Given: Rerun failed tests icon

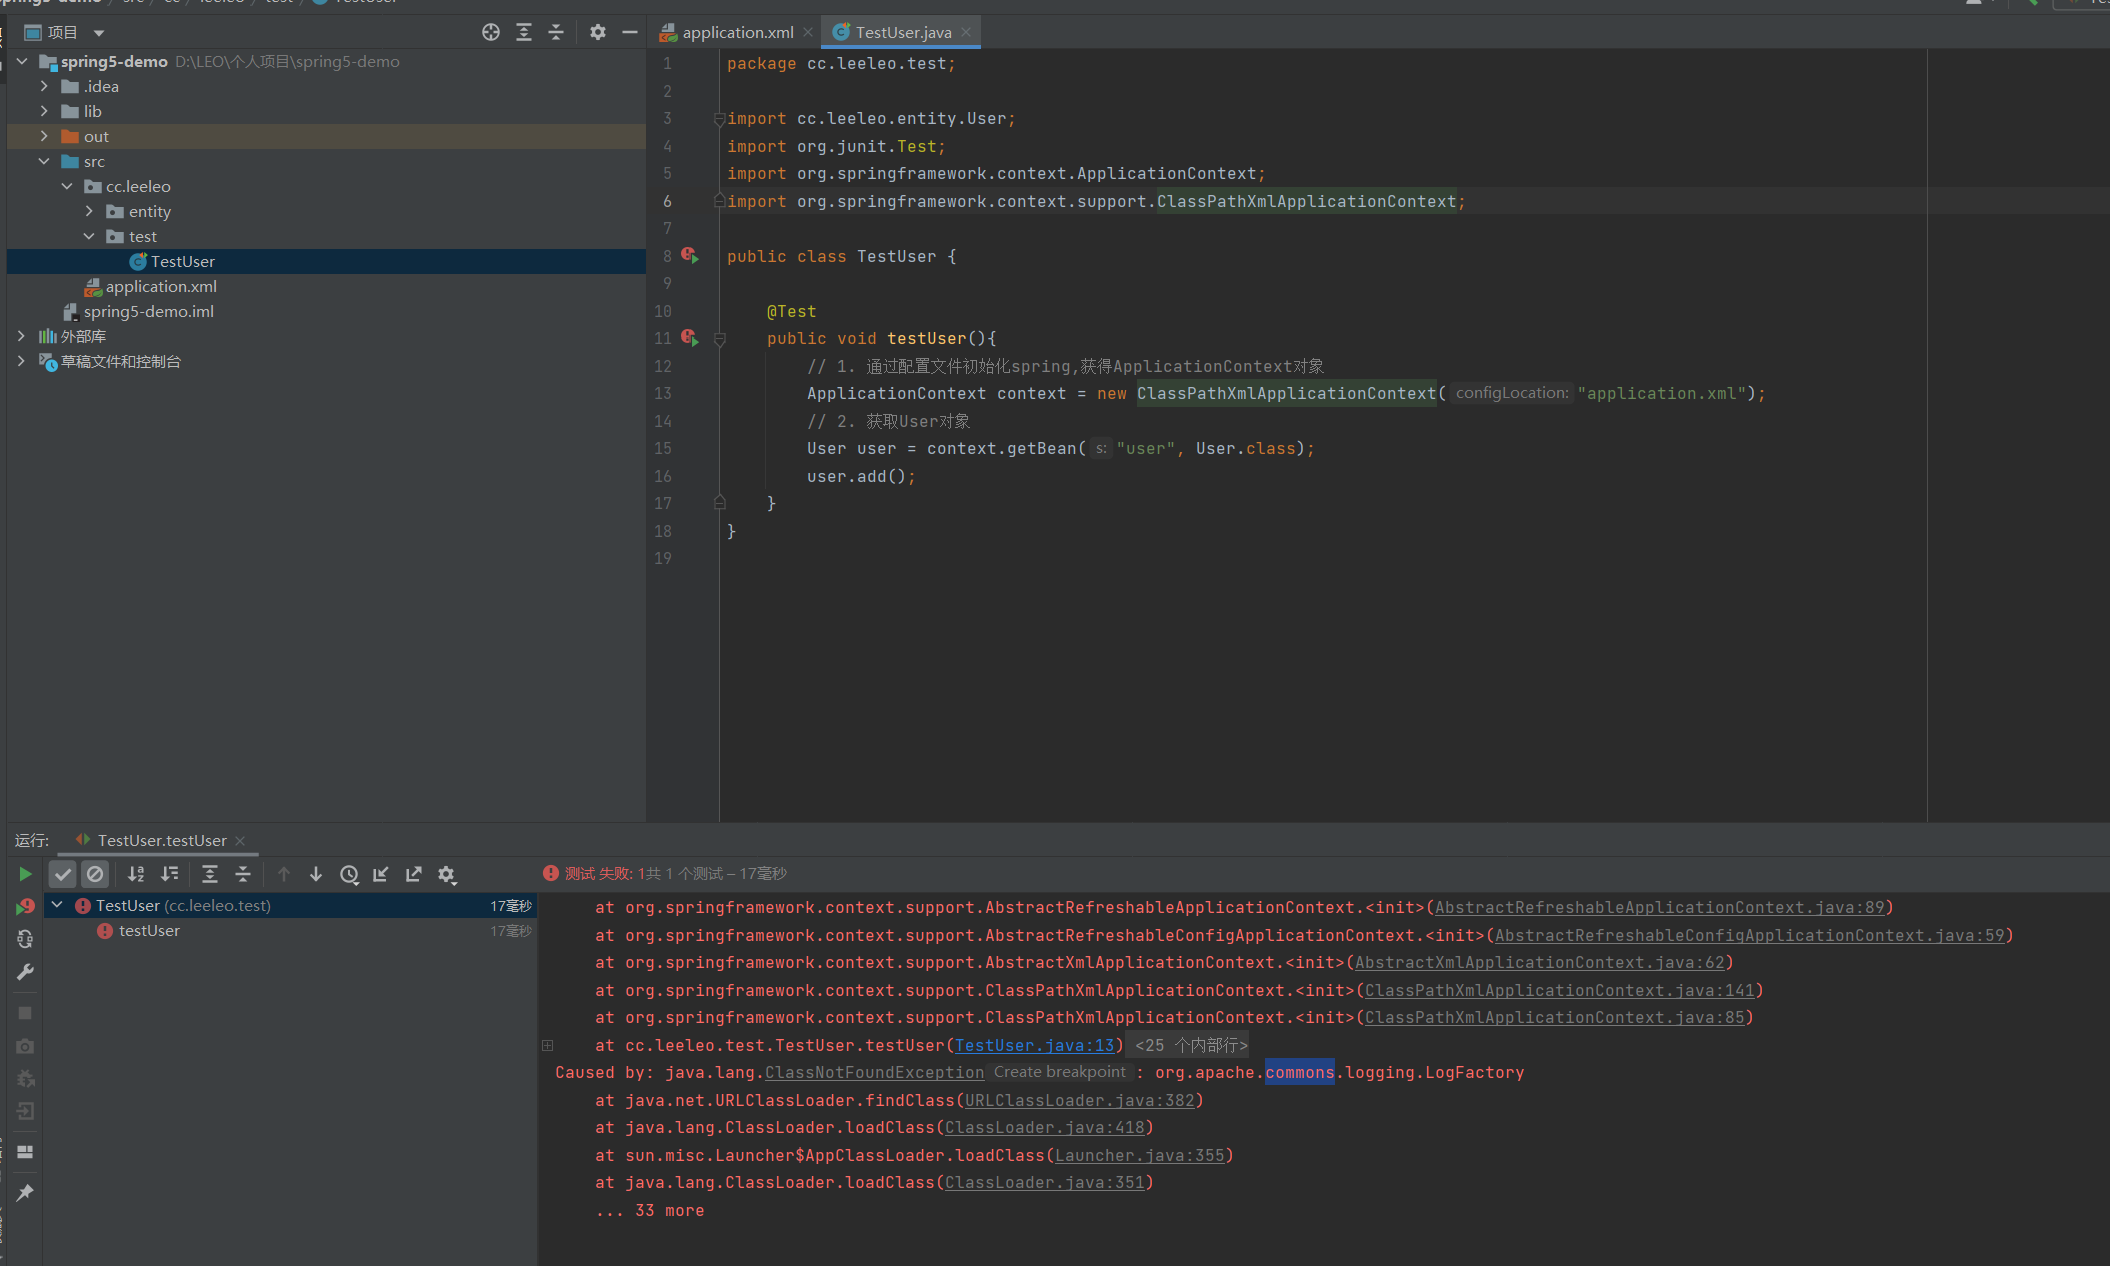Looking at the screenshot, I should tap(25, 906).
